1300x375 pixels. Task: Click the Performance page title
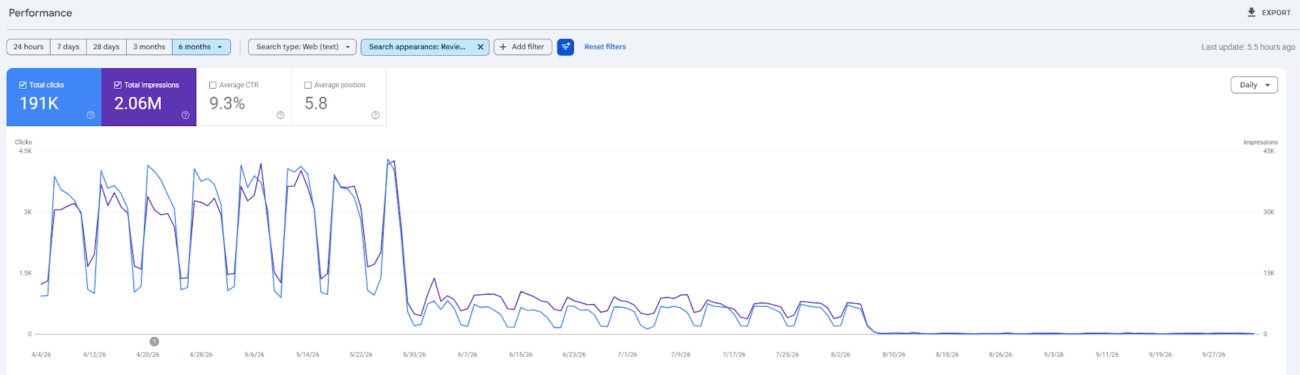click(x=40, y=12)
